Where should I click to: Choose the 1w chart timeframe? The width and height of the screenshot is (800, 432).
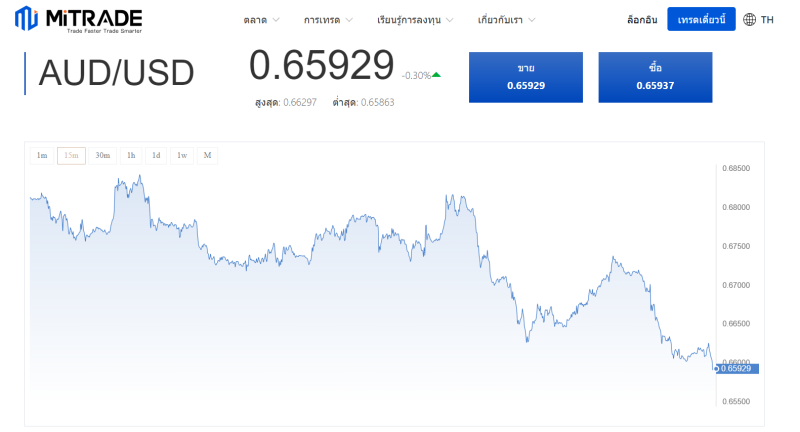coord(182,155)
